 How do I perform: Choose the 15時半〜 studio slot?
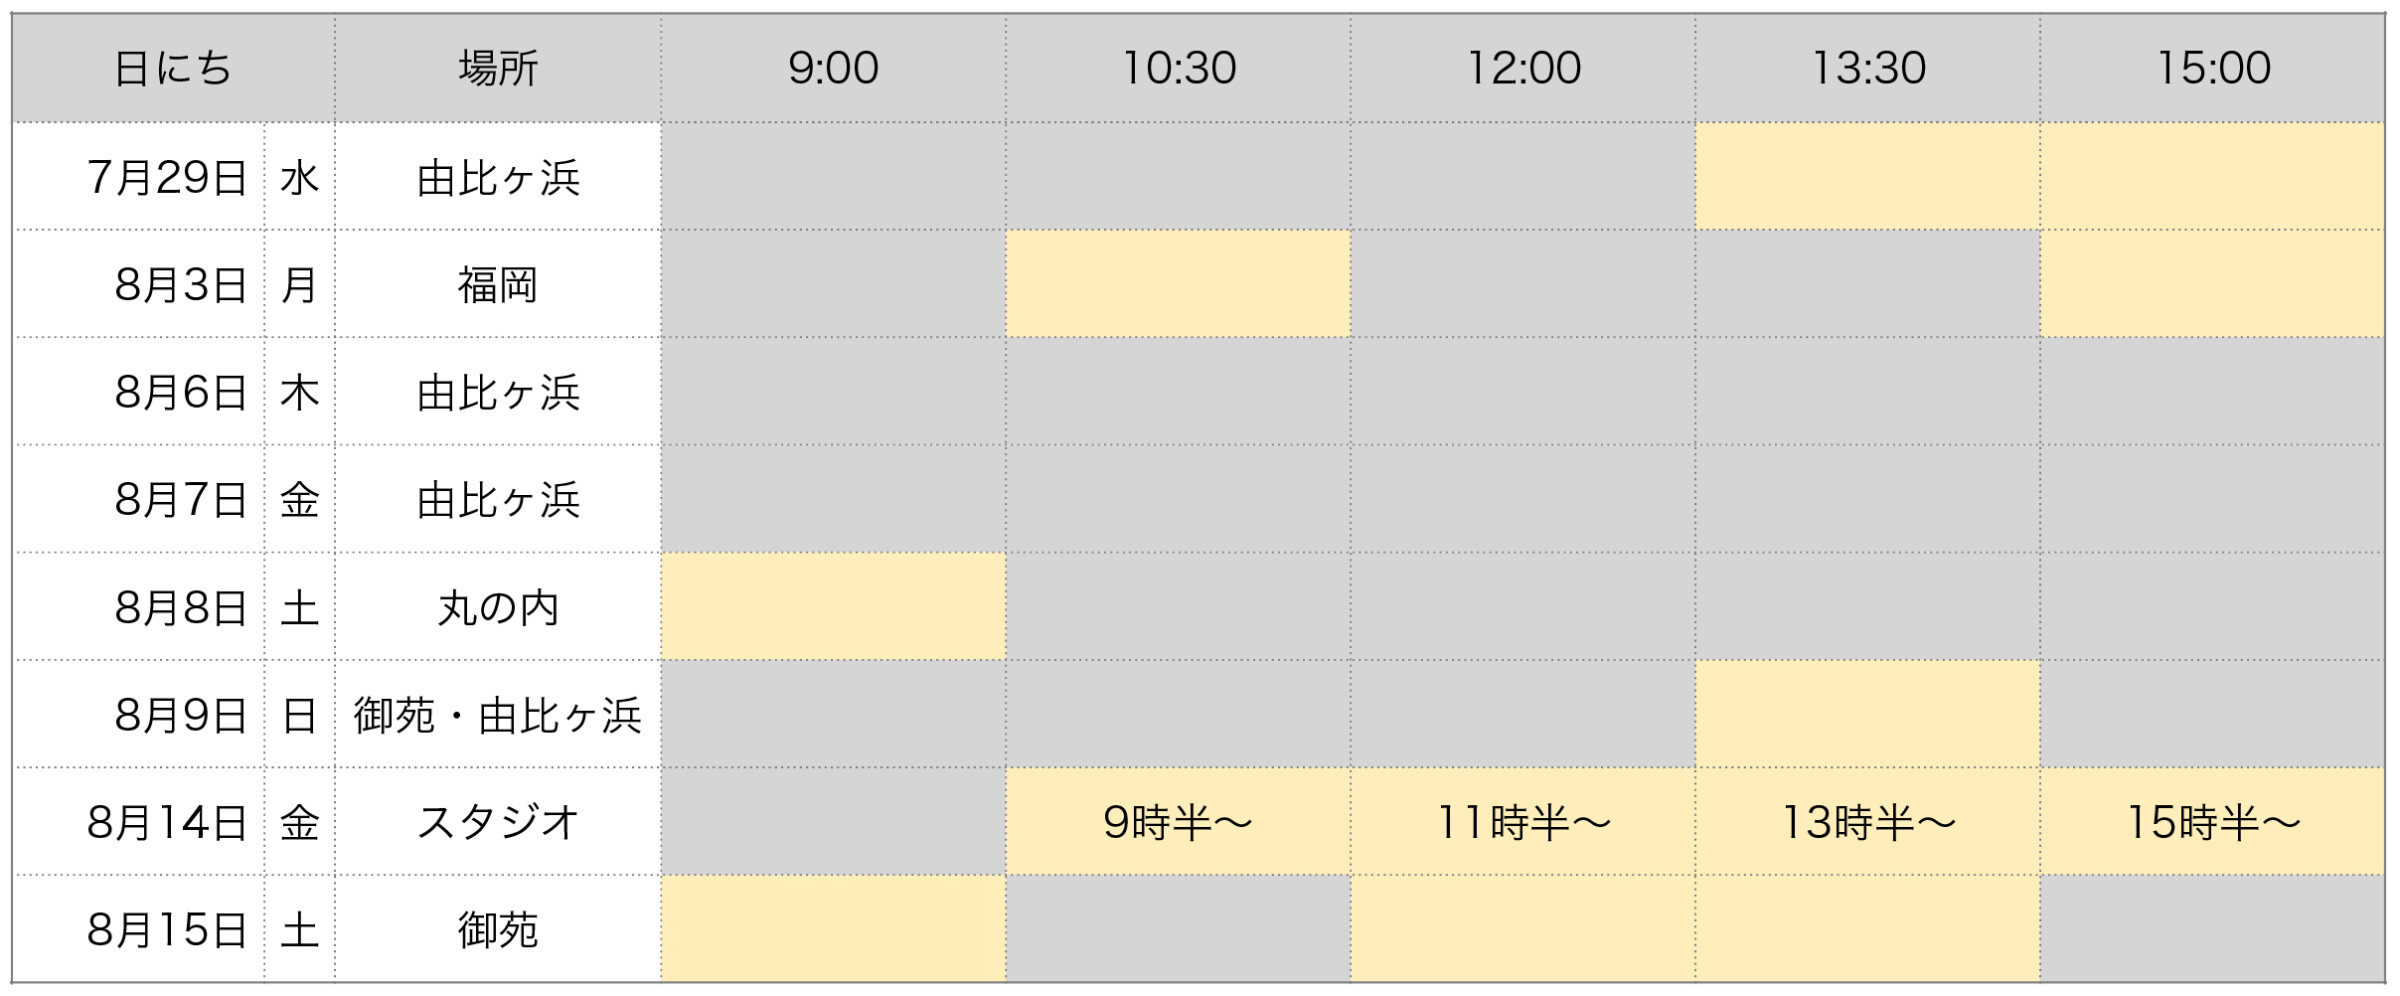(x=2213, y=822)
